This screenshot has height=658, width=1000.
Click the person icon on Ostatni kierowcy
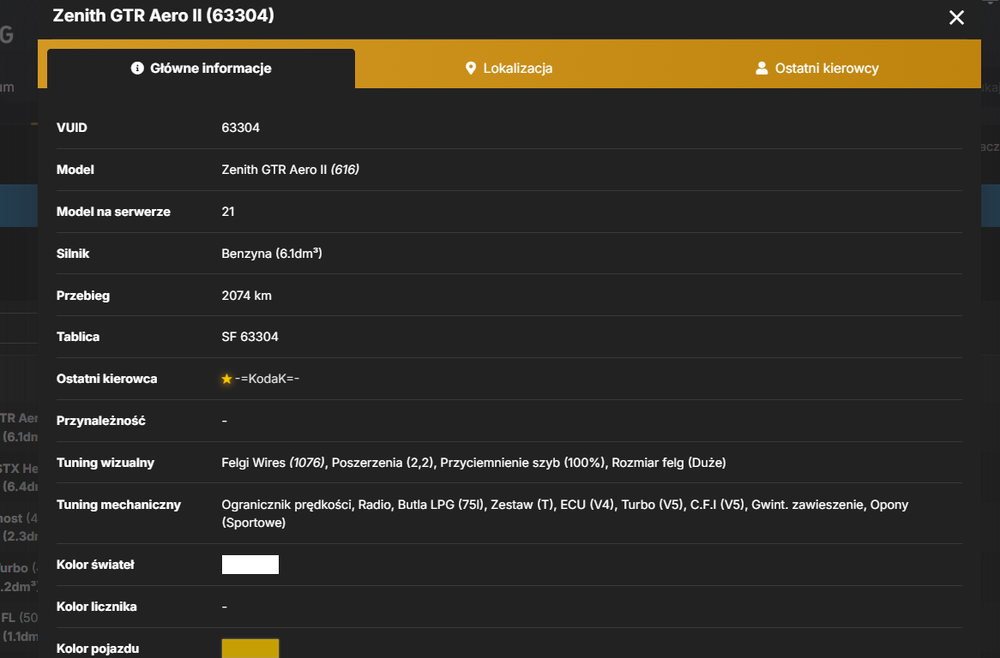pos(761,68)
